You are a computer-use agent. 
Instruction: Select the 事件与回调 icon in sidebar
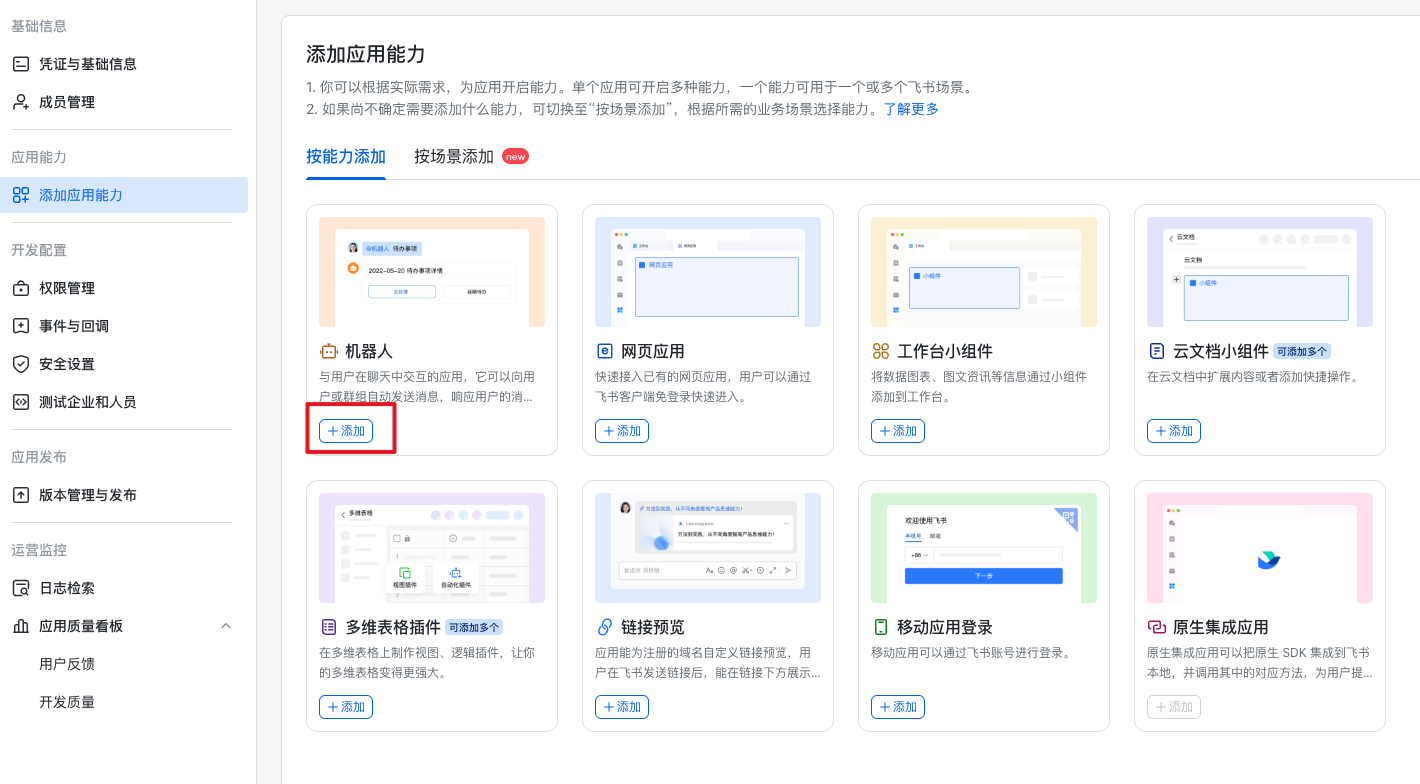point(20,326)
